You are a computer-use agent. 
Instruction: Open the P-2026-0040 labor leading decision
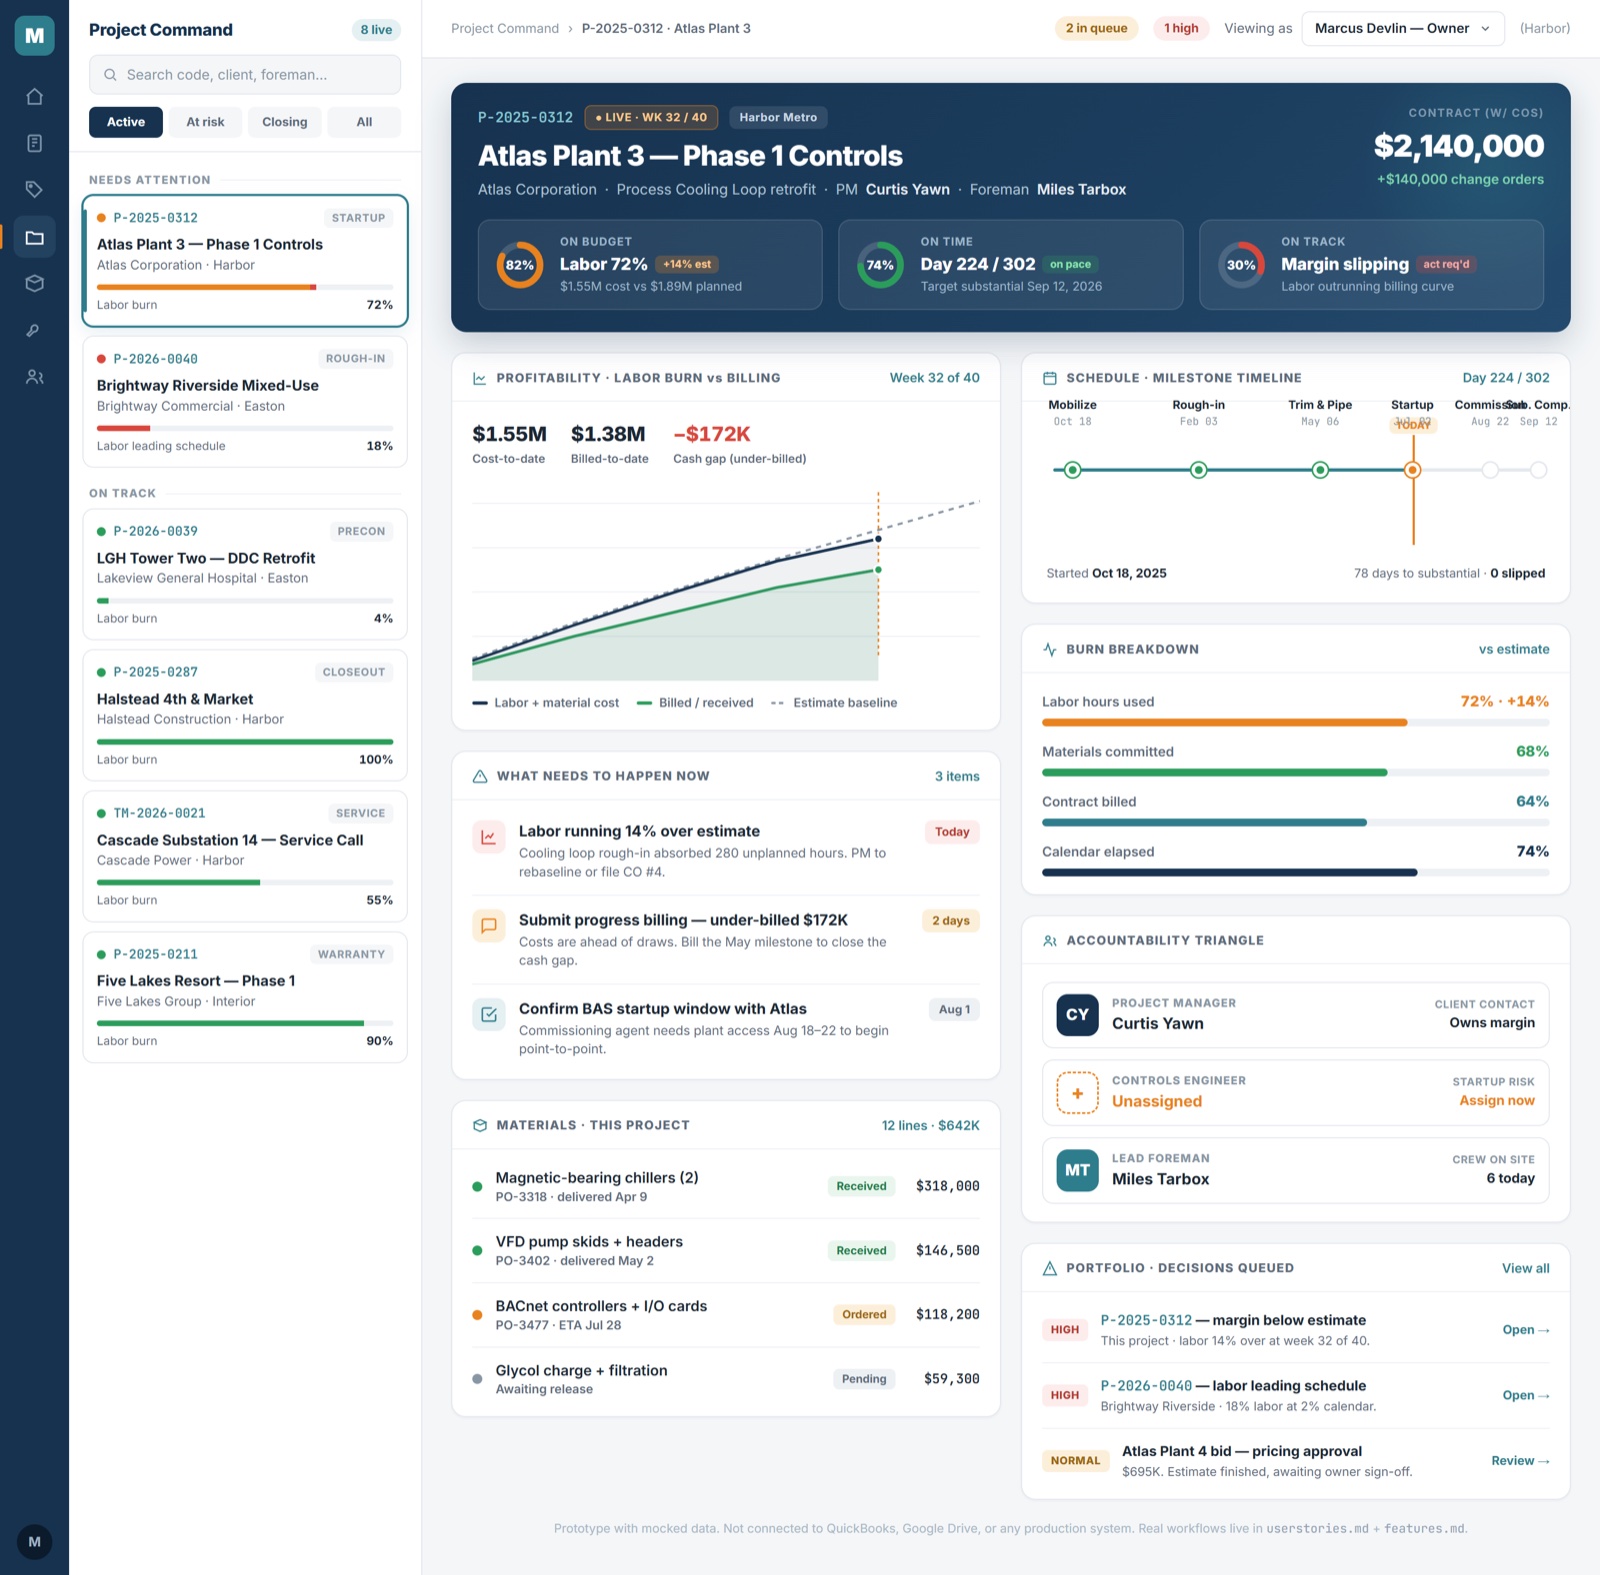[x=1526, y=1395]
